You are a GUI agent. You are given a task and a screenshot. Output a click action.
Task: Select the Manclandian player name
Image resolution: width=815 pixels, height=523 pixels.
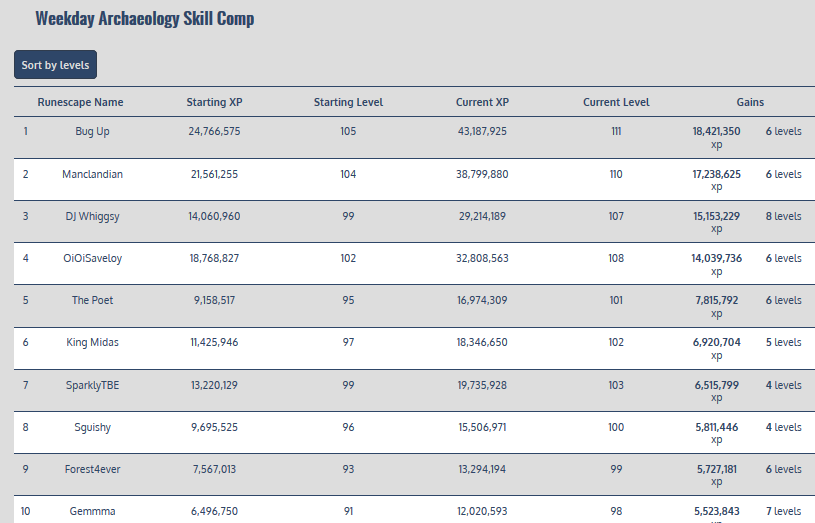click(x=92, y=174)
